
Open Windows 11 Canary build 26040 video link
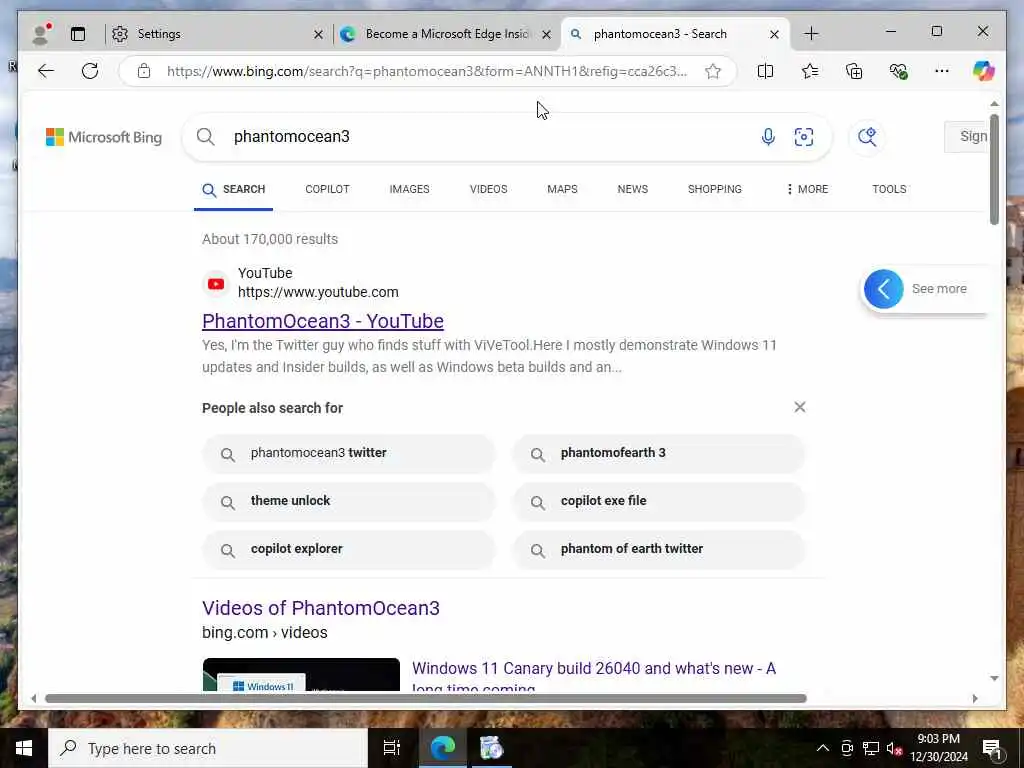click(x=594, y=677)
